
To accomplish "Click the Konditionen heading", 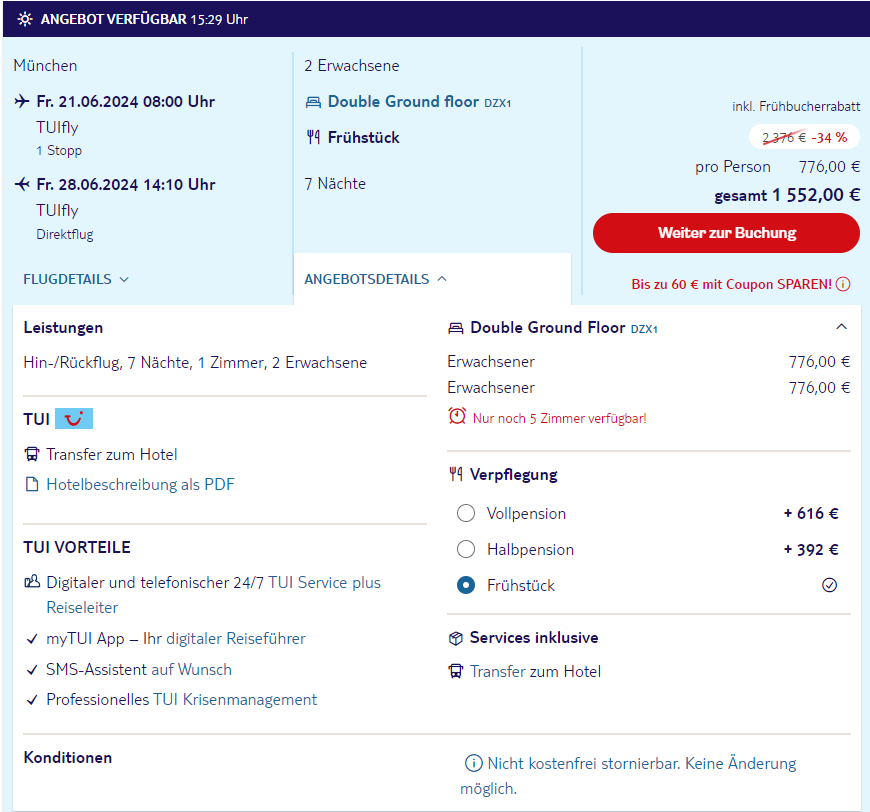I will (68, 758).
